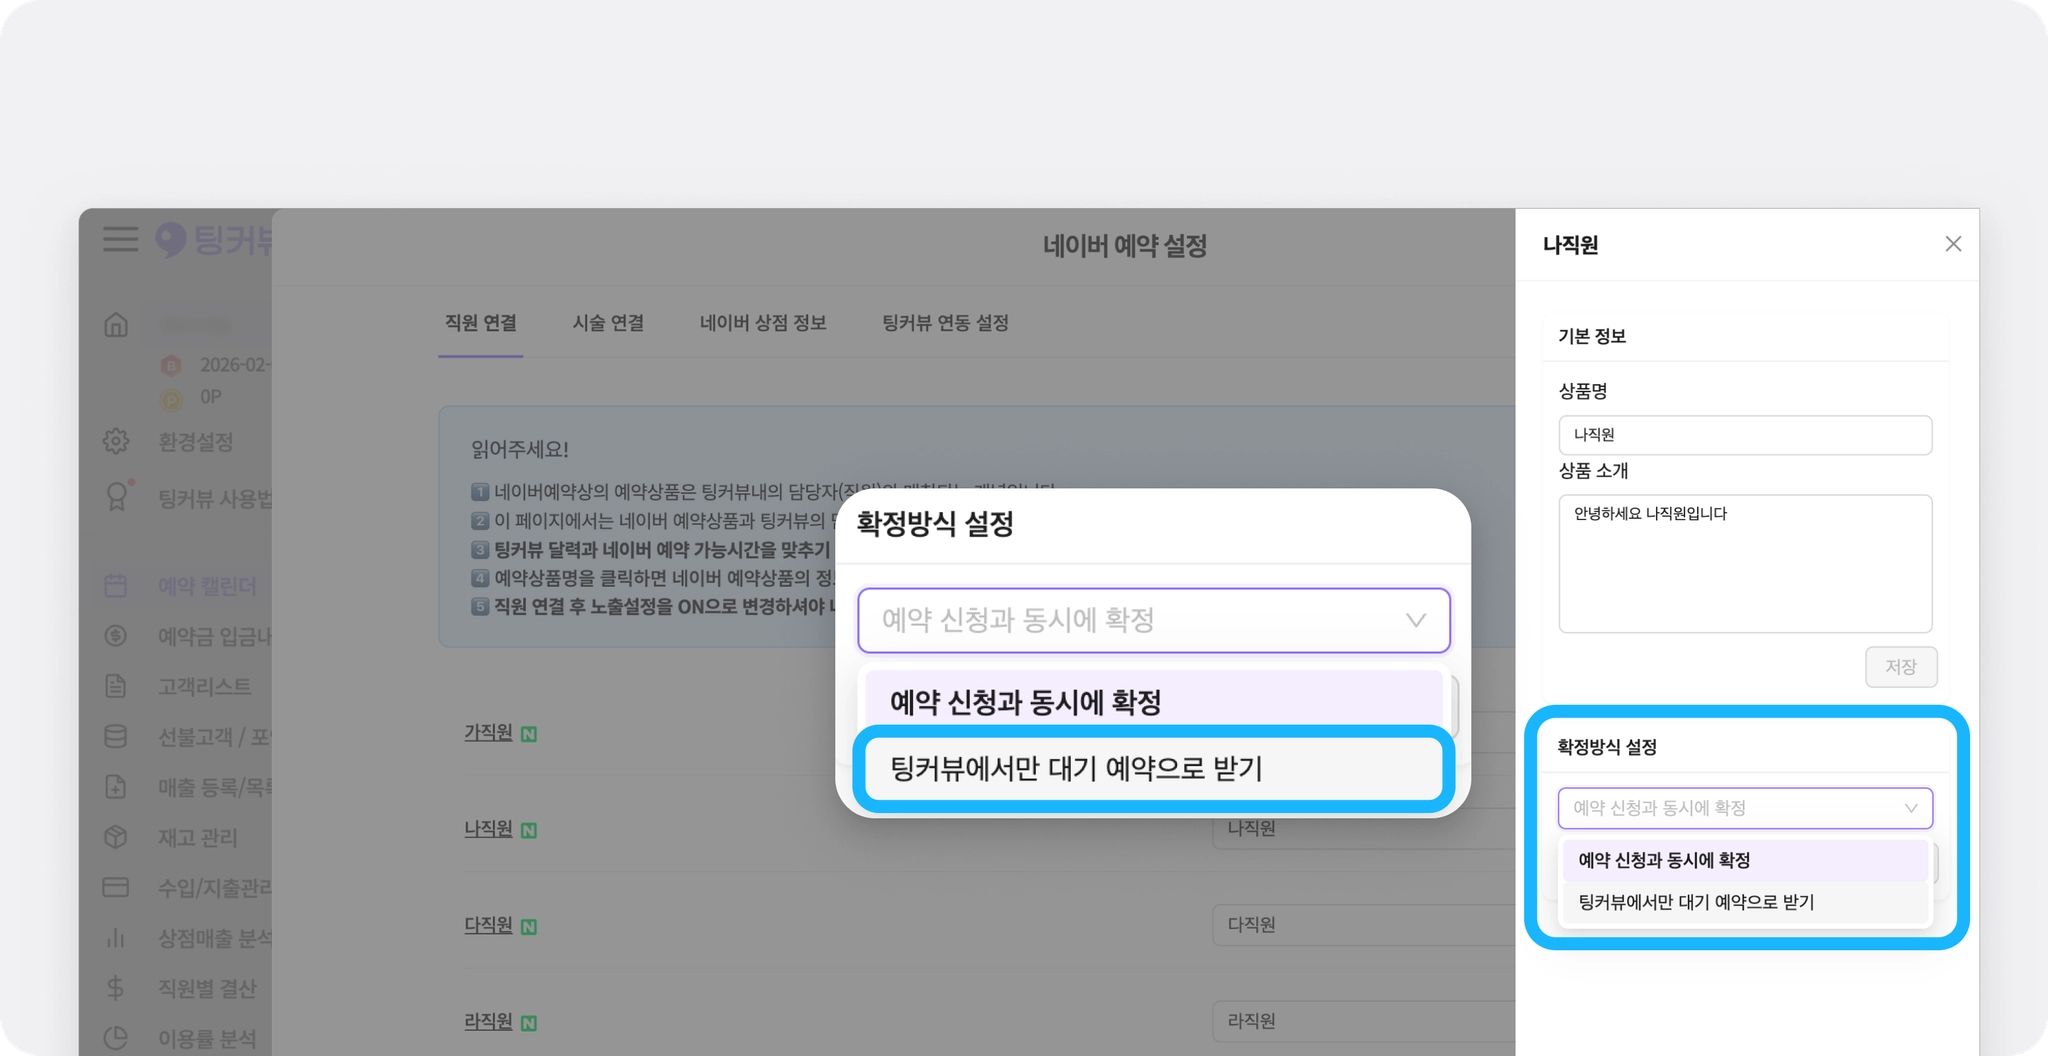The height and width of the screenshot is (1056, 2048).
Task: Close the 나직원 side panel
Action: tap(1953, 244)
